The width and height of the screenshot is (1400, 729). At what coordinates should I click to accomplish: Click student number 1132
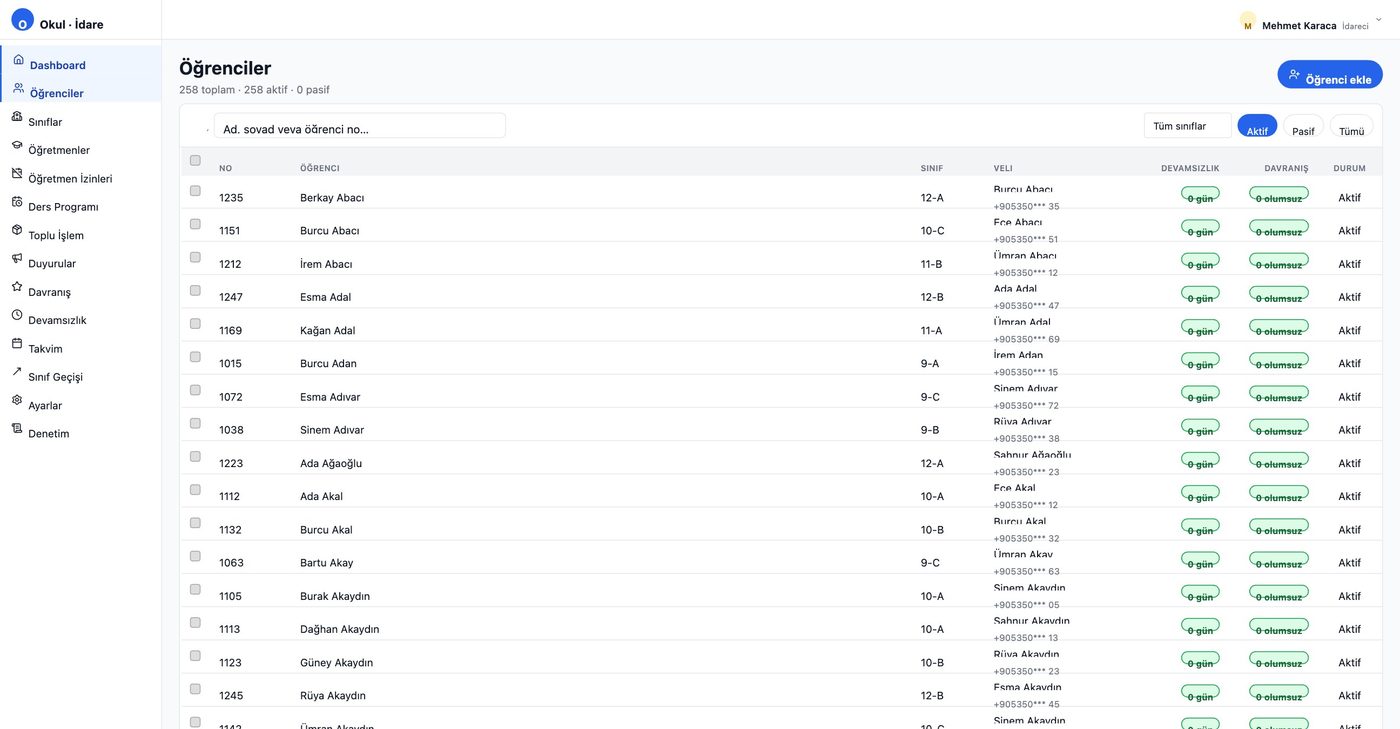pos(230,530)
